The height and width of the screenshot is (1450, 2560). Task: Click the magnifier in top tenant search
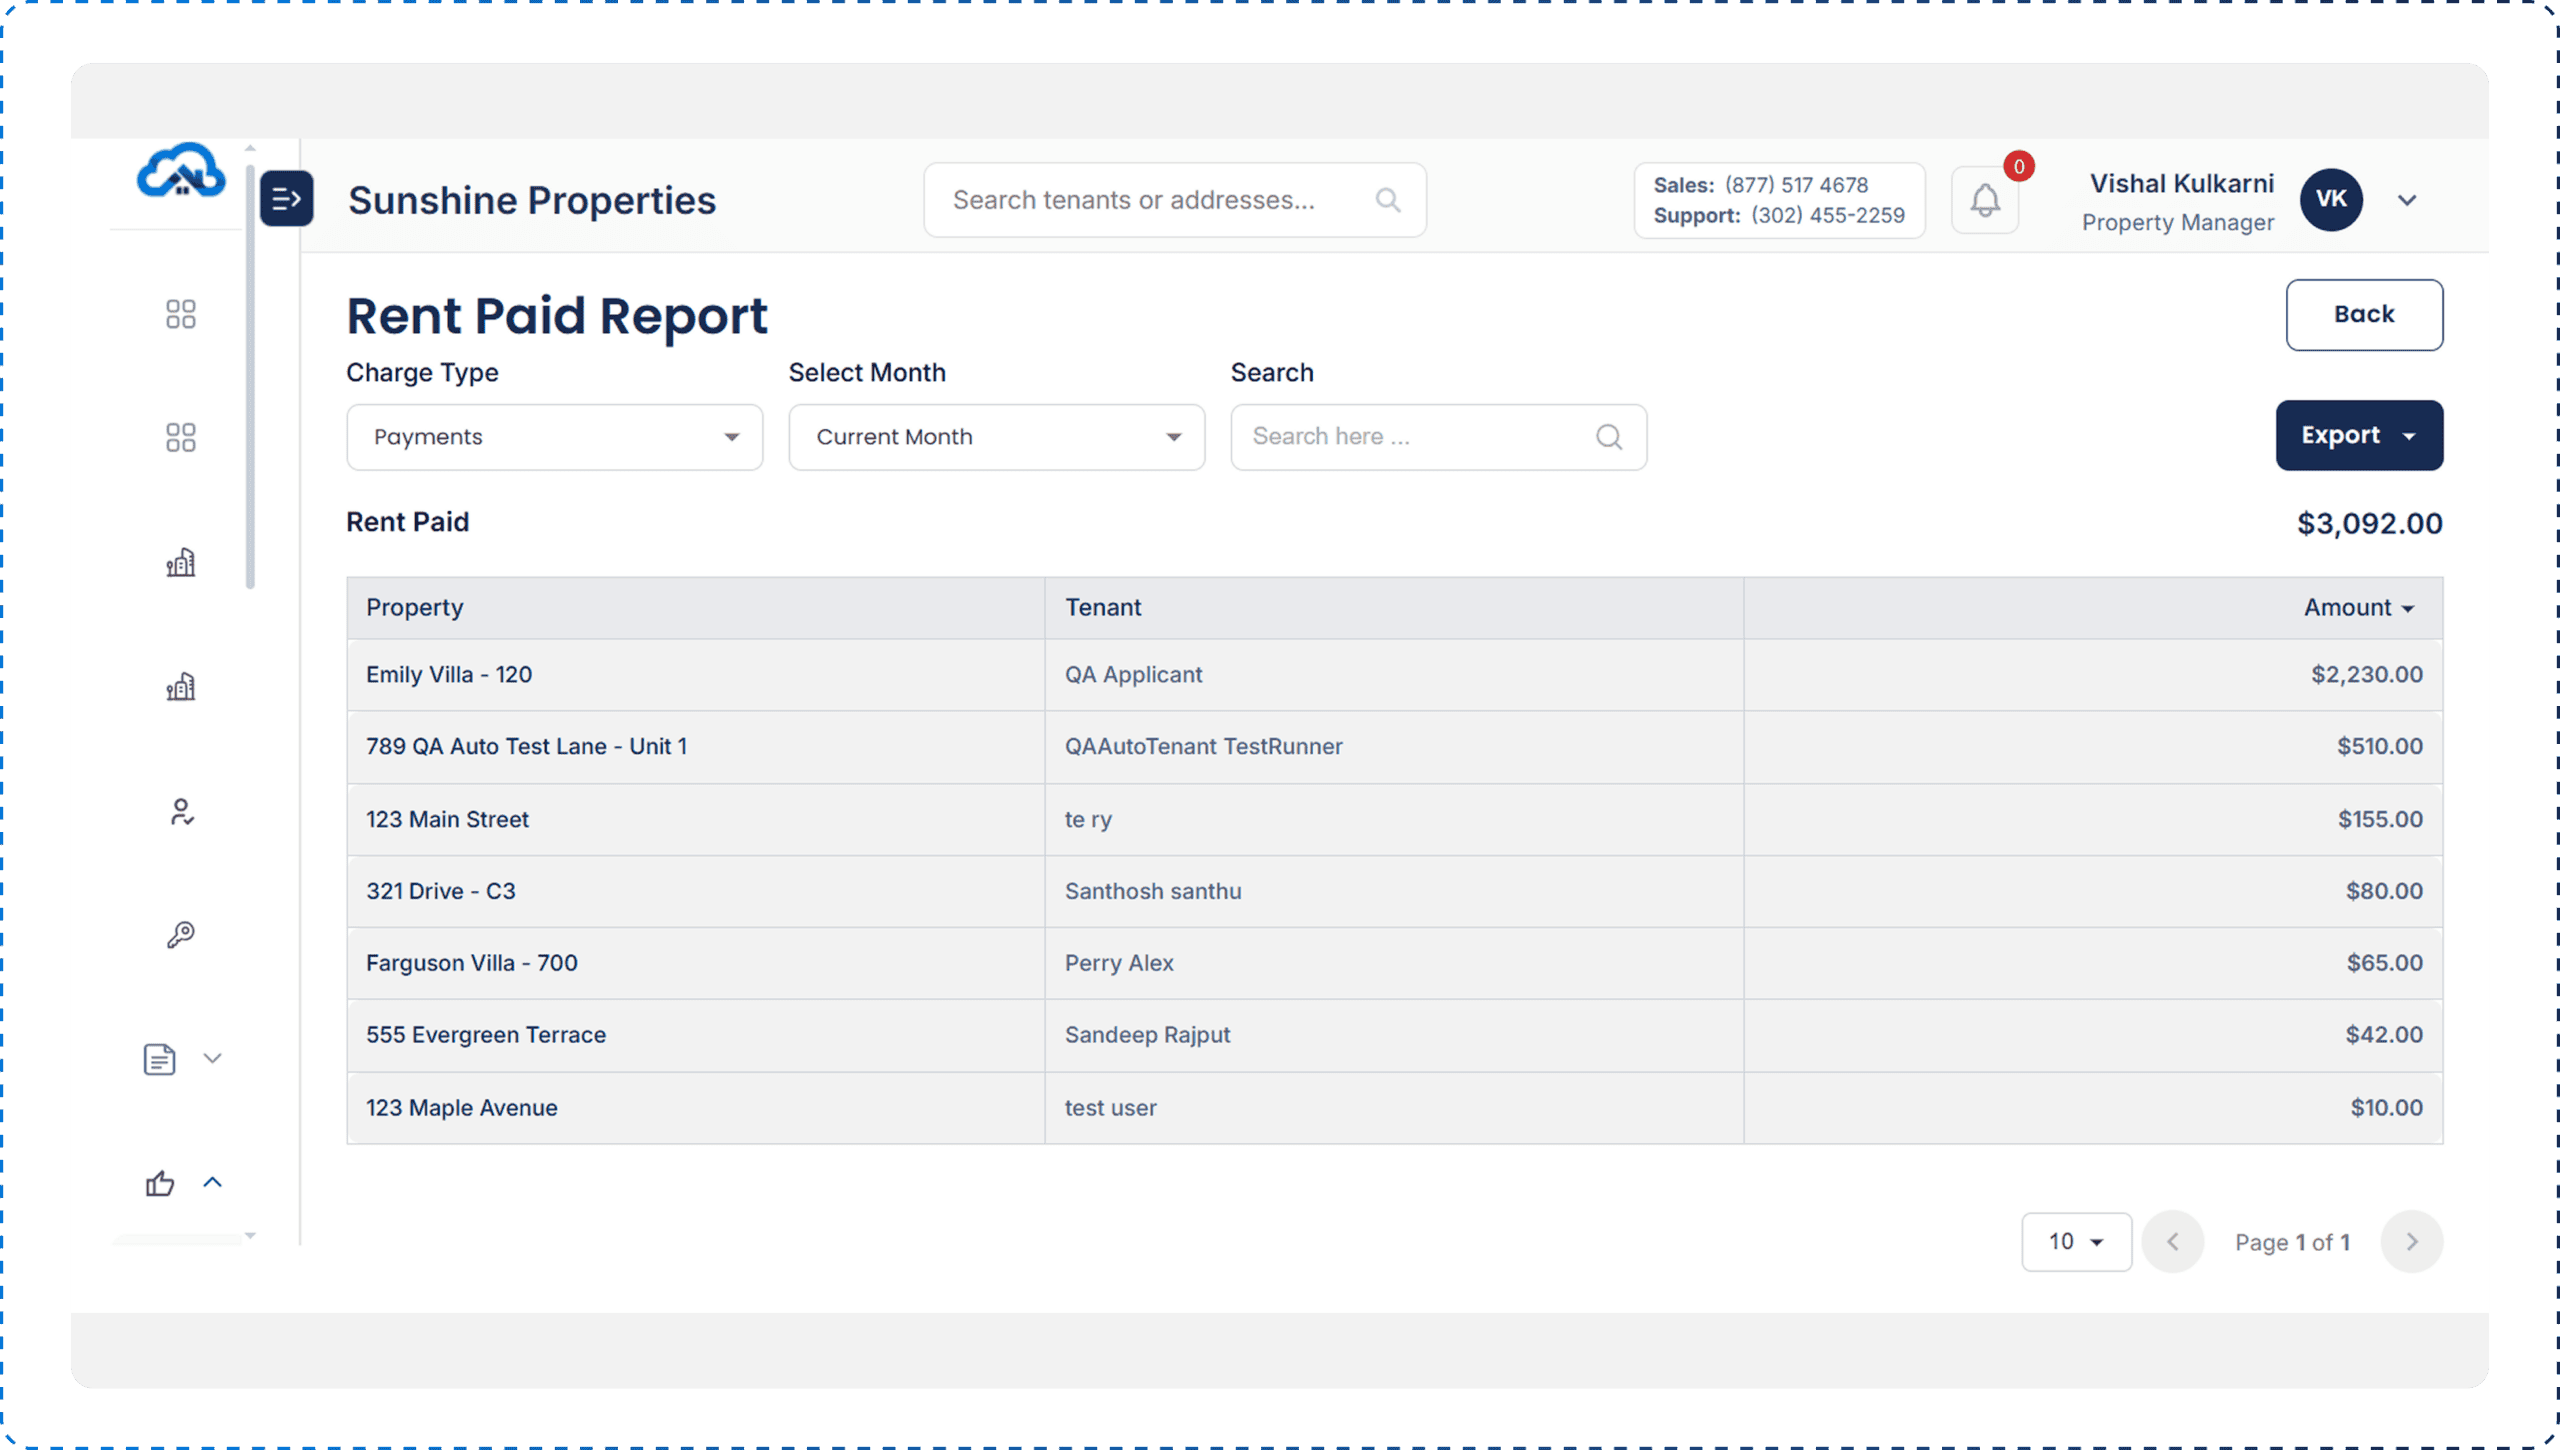point(1388,200)
